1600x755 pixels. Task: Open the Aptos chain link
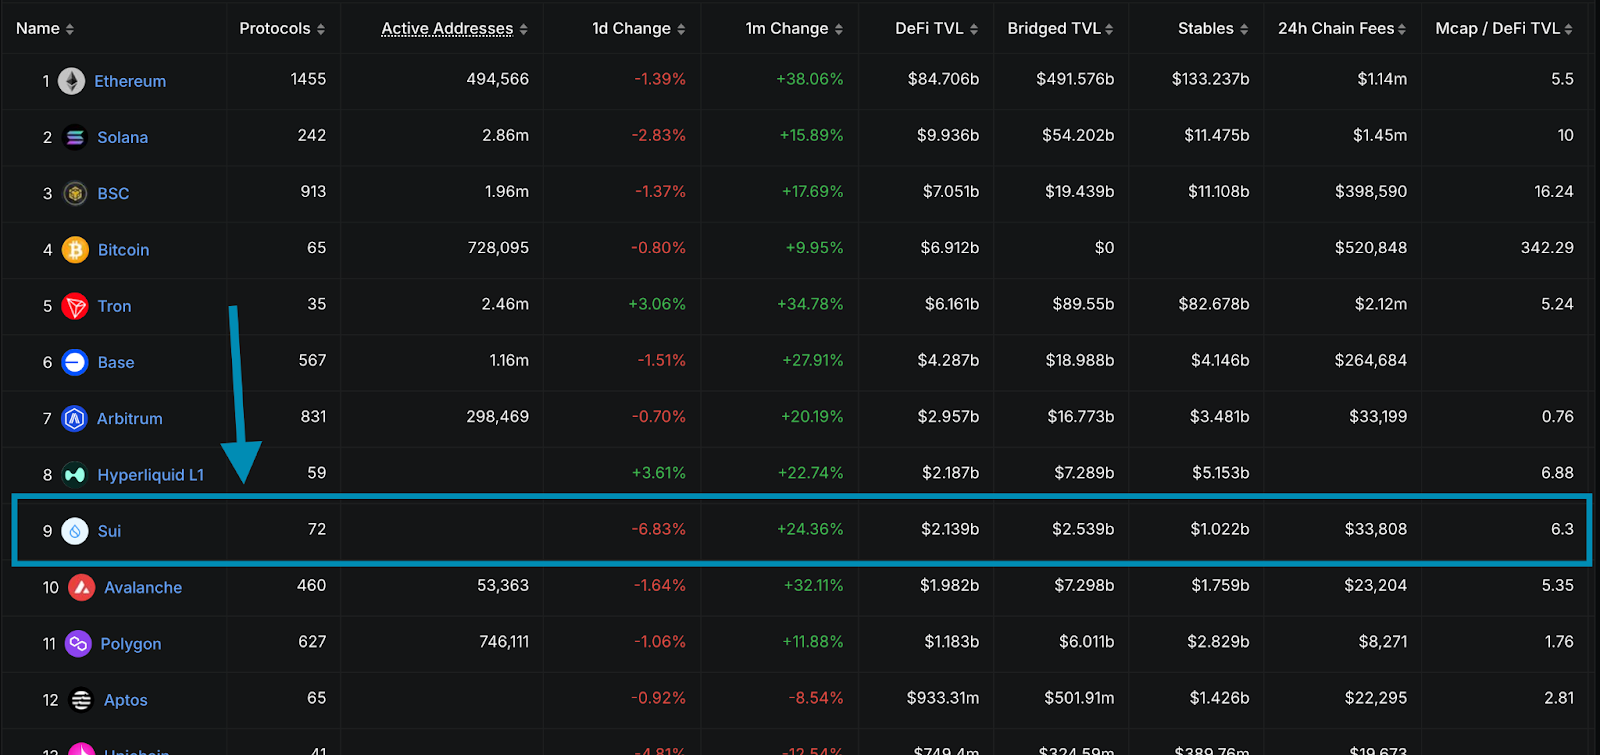tap(126, 700)
